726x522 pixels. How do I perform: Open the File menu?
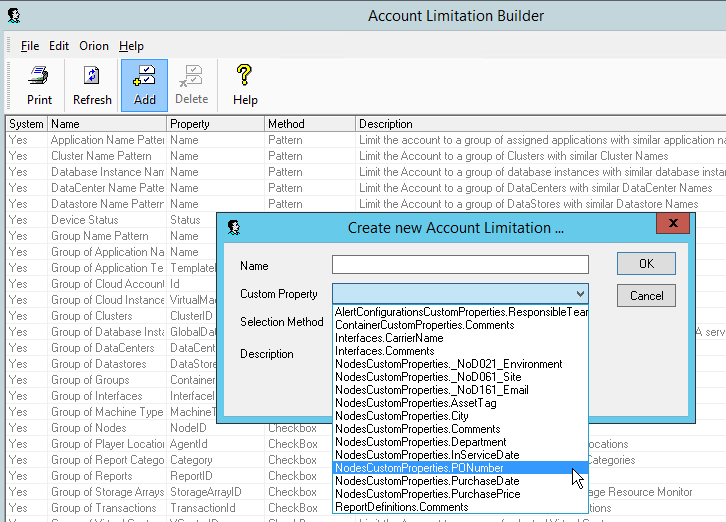click(x=30, y=46)
